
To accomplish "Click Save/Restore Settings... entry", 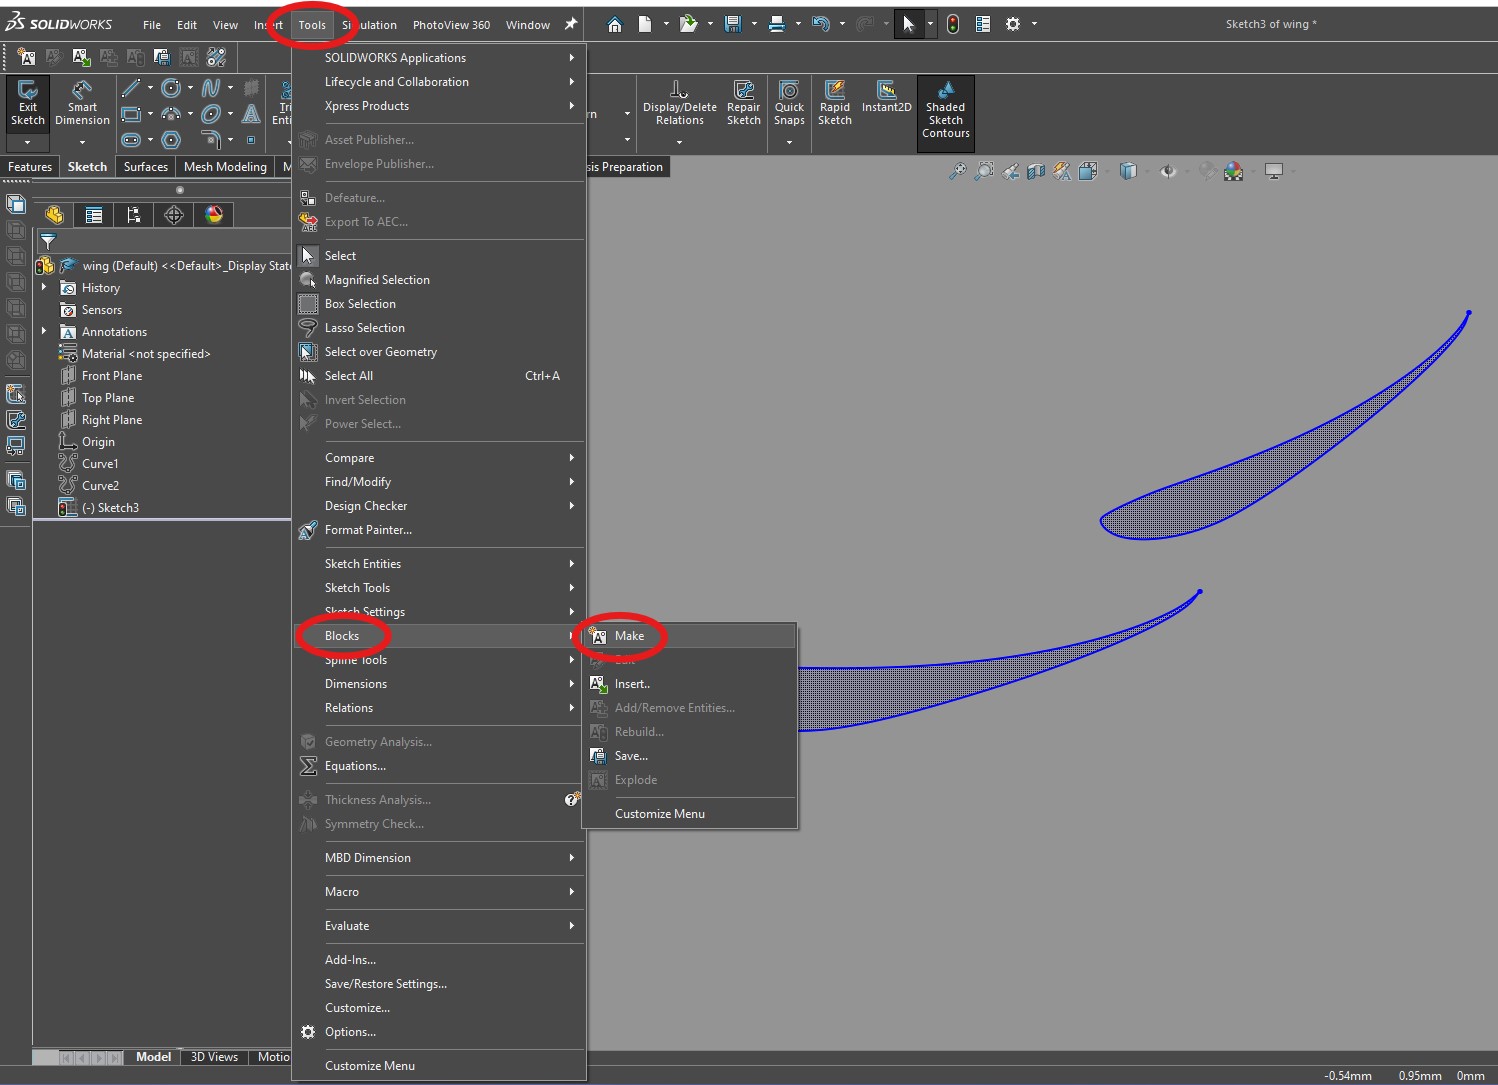I will pyautogui.click(x=438, y=984).
